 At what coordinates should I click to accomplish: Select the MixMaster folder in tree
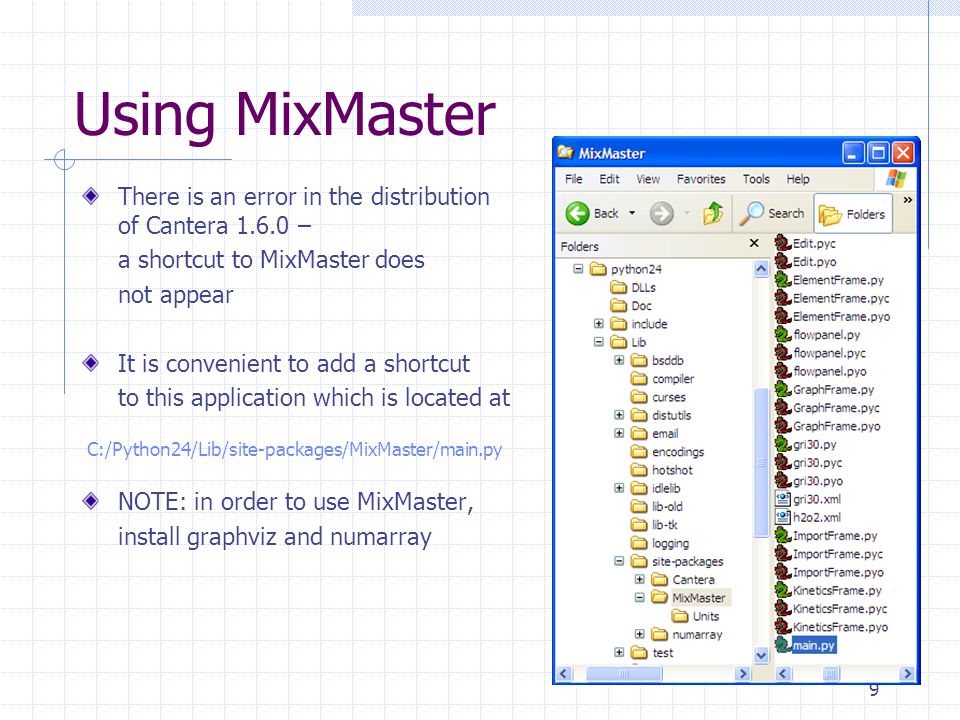tap(689, 598)
